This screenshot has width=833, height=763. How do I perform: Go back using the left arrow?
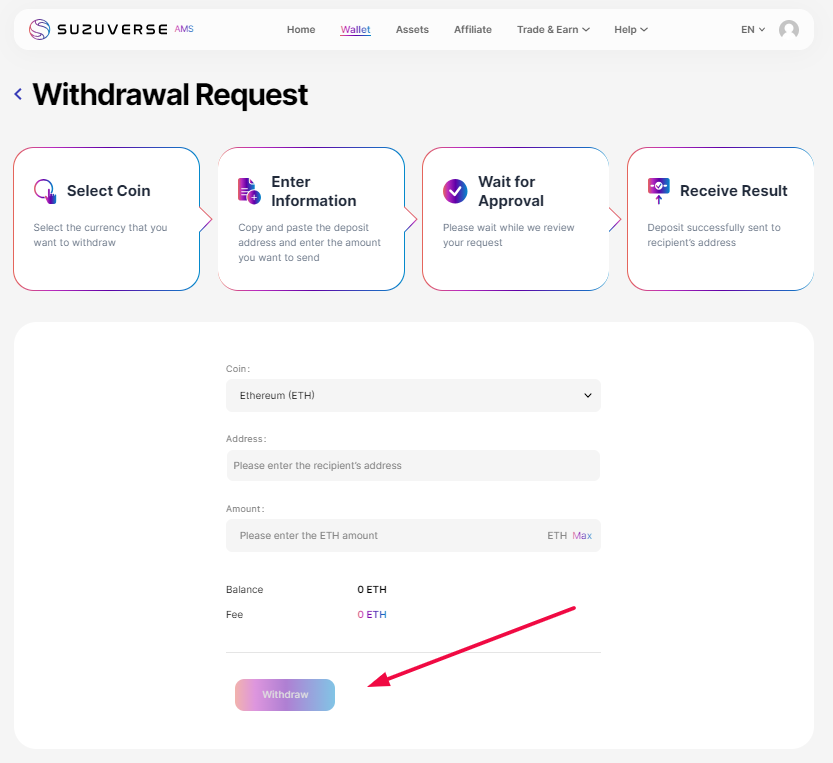[x=18, y=94]
